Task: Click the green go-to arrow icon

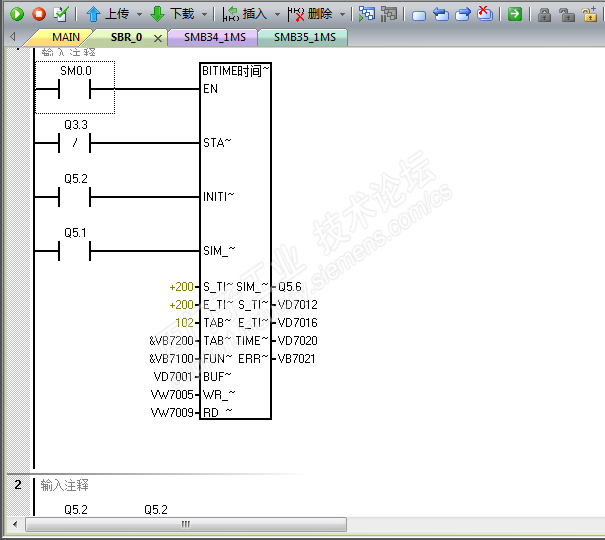Action: click(x=514, y=14)
